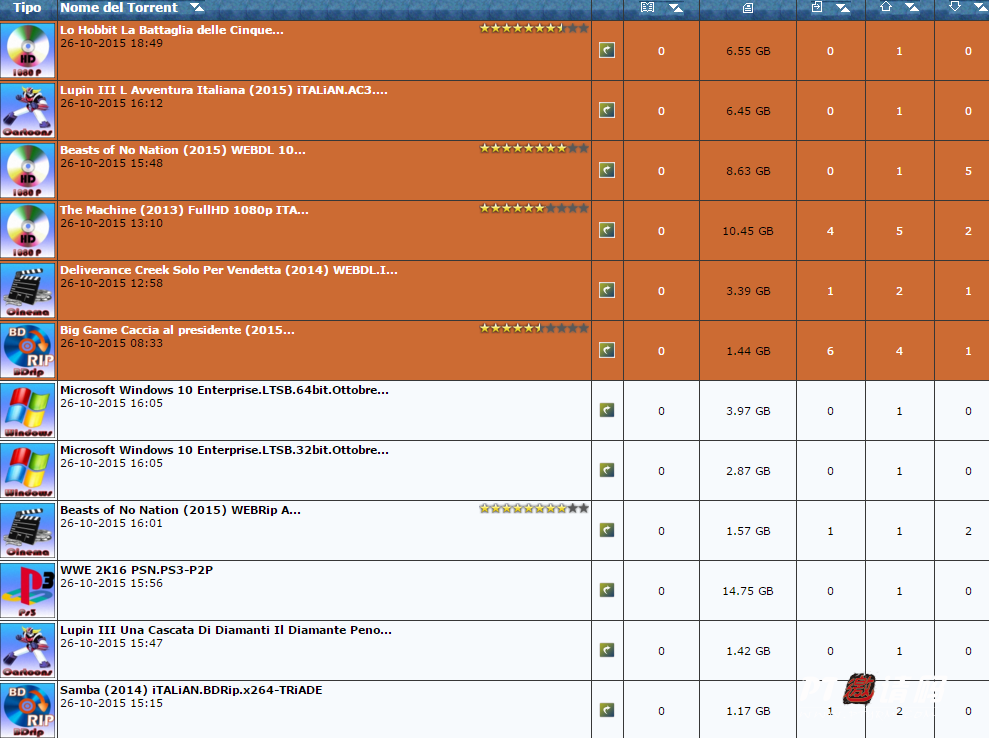Toggle sort arrow beside the open-book header icon
Image resolution: width=989 pixels, height=738 pixels.
(x=676, y=8)
